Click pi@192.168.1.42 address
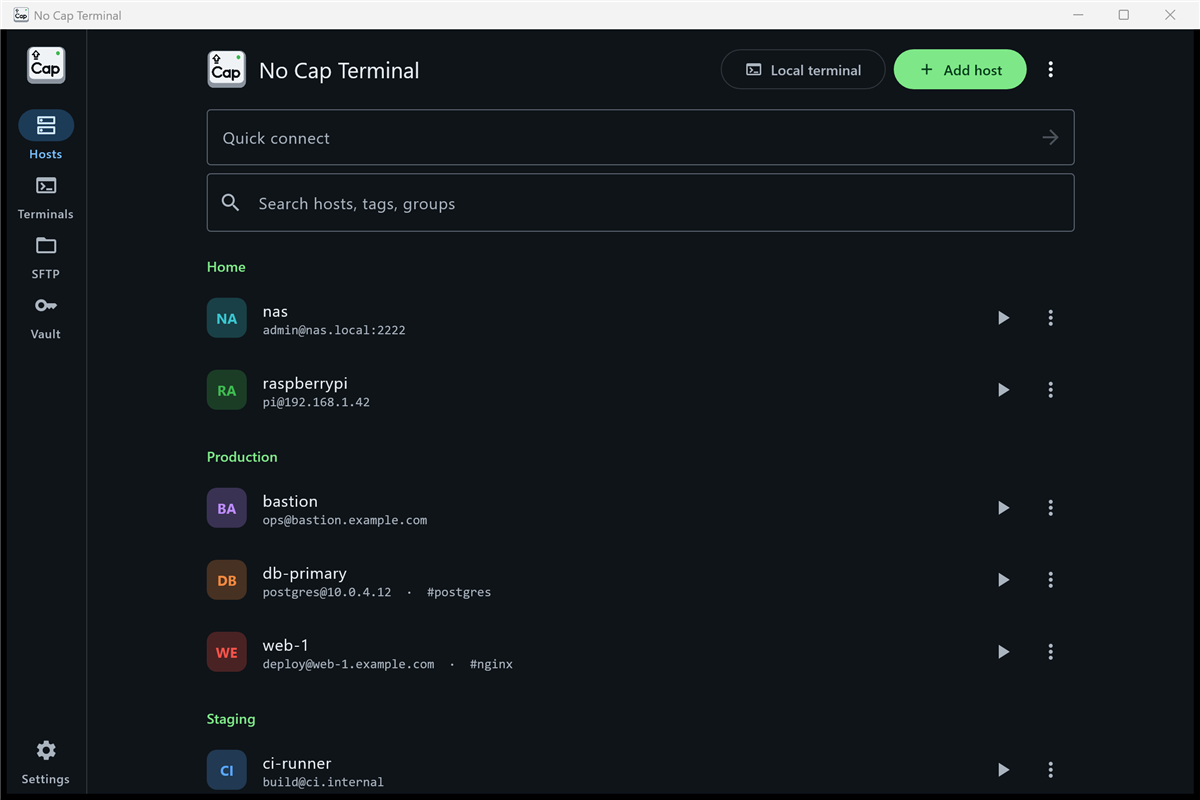 click(316, 402)
